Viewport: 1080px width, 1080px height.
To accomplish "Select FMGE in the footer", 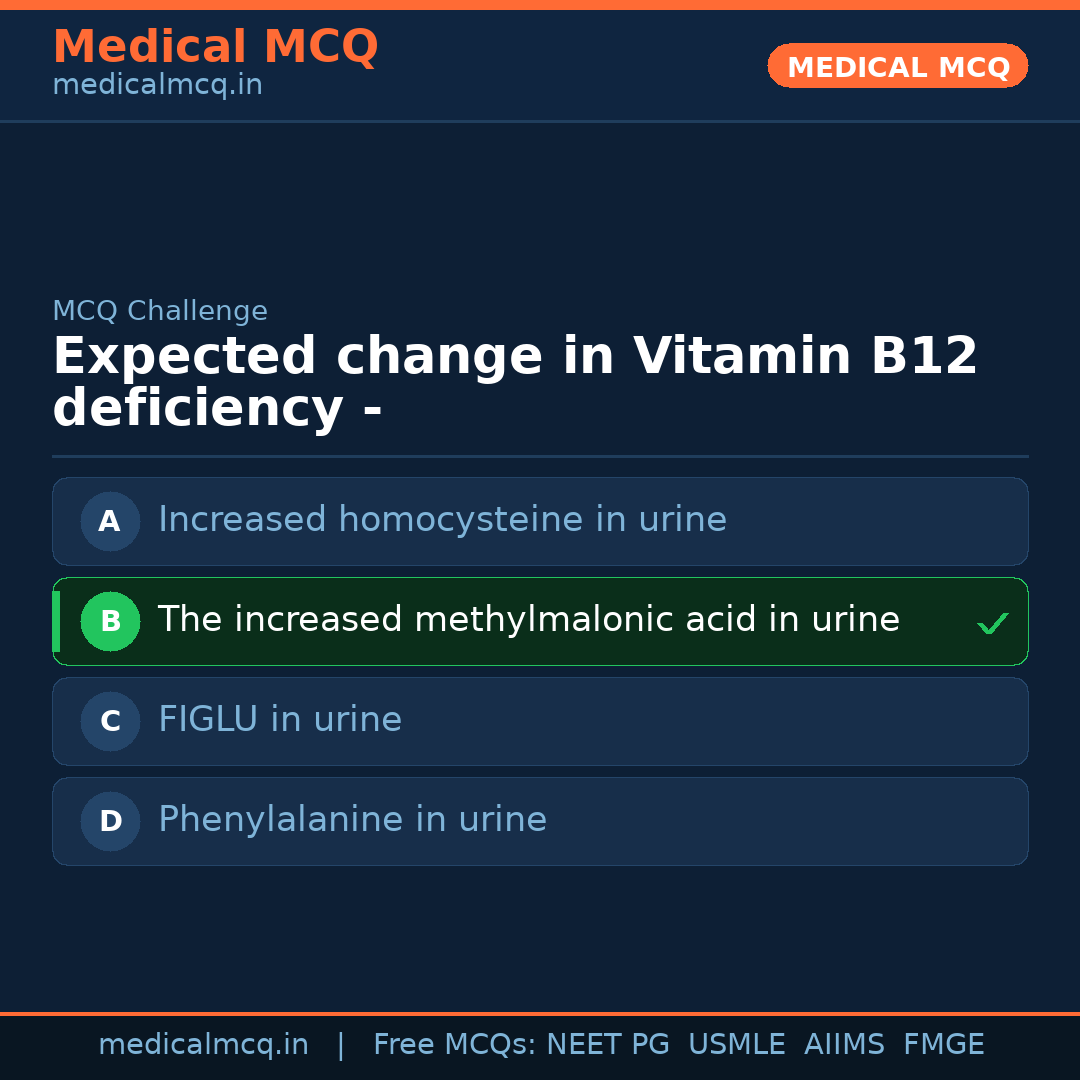I will [943, 1045].
